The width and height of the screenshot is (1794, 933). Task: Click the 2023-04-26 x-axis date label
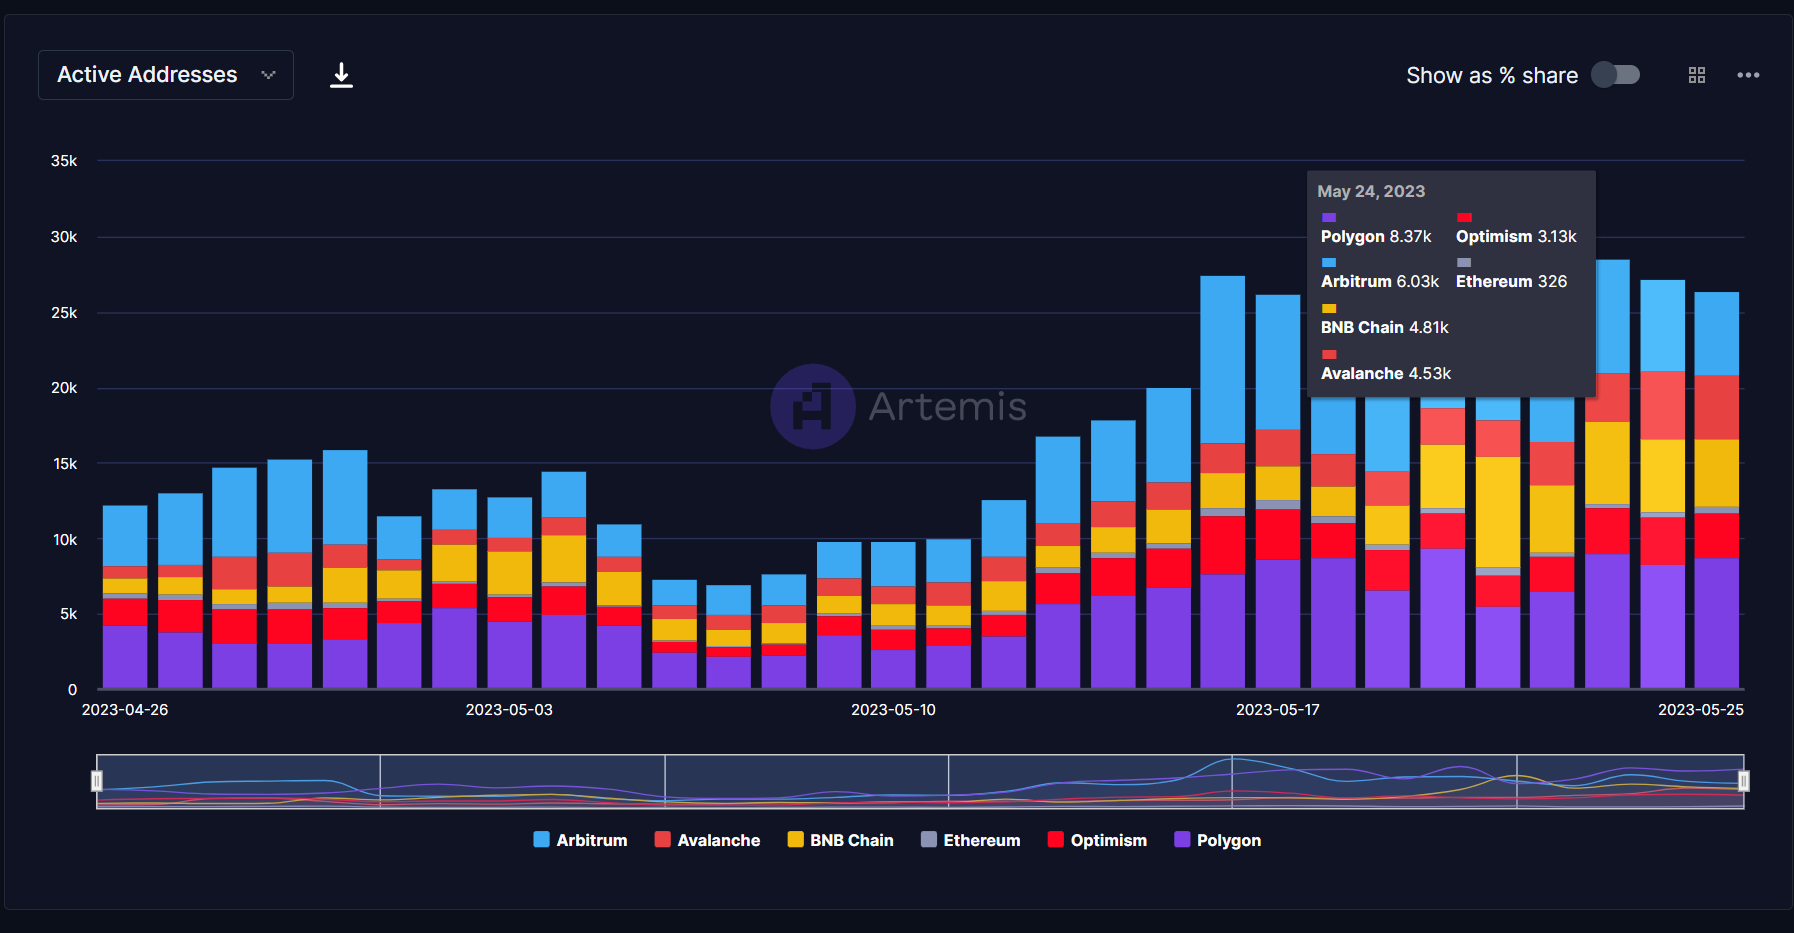[125, 710]
